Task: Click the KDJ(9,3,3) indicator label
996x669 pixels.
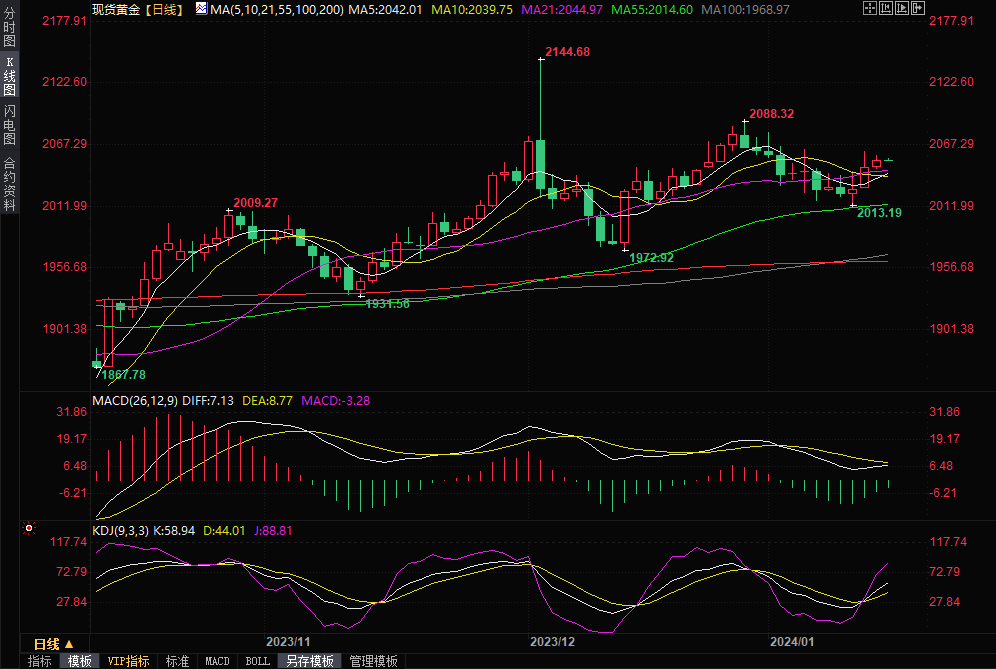Action: pyautogui.click(x=120, y=531)
